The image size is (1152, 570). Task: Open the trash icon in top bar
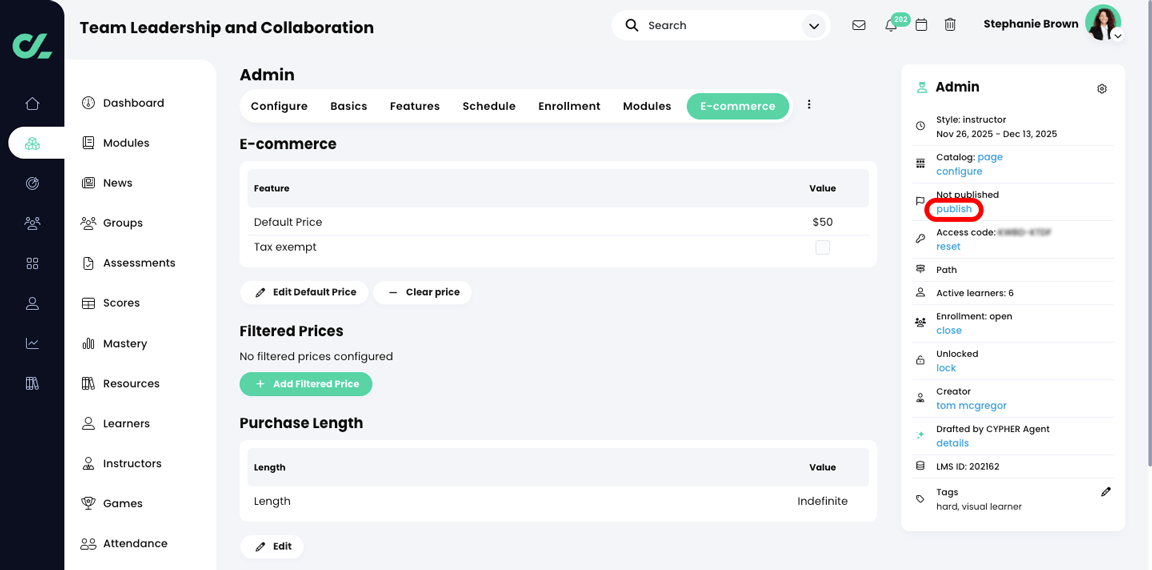tap(950, 25)
